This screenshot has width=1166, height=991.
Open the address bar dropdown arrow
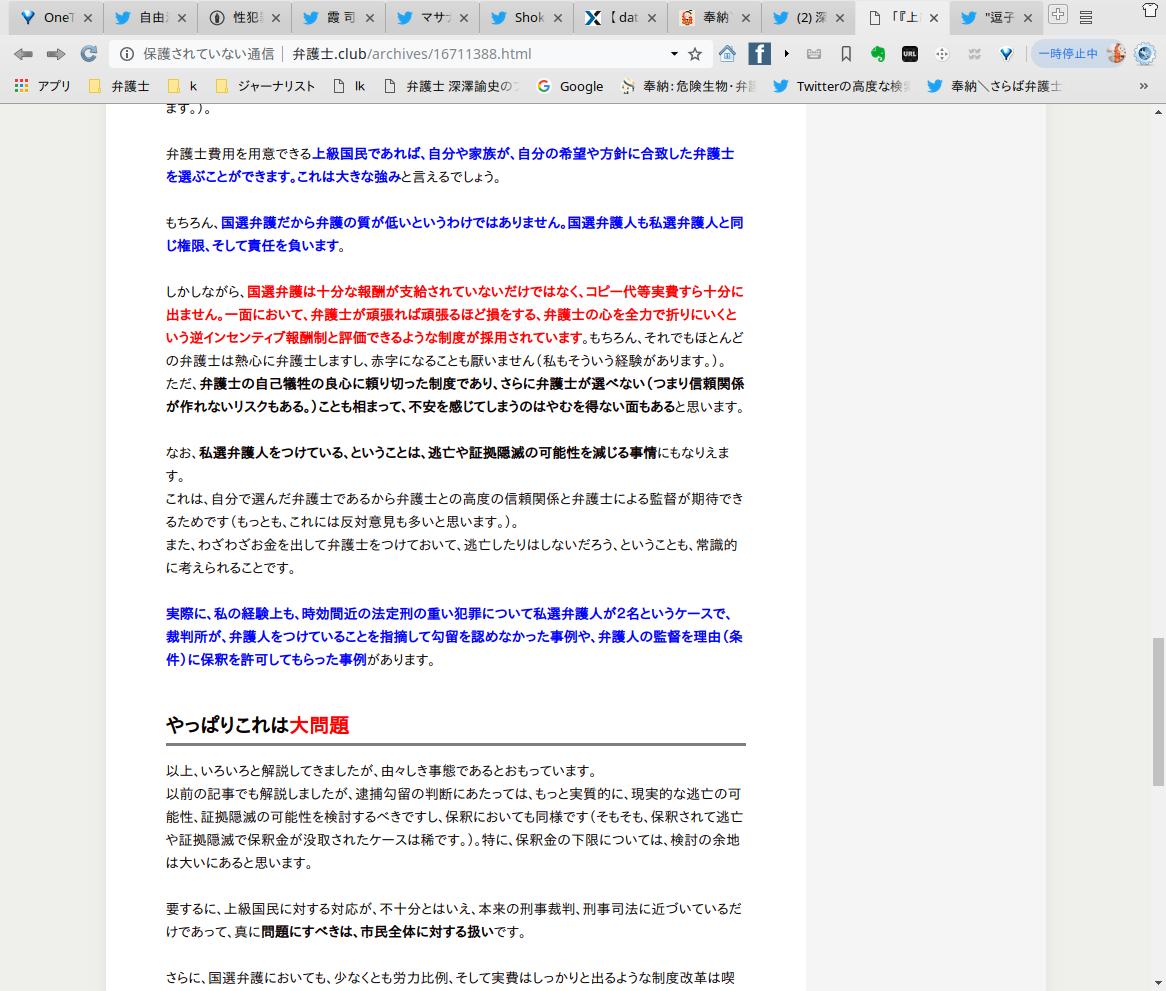674,54
